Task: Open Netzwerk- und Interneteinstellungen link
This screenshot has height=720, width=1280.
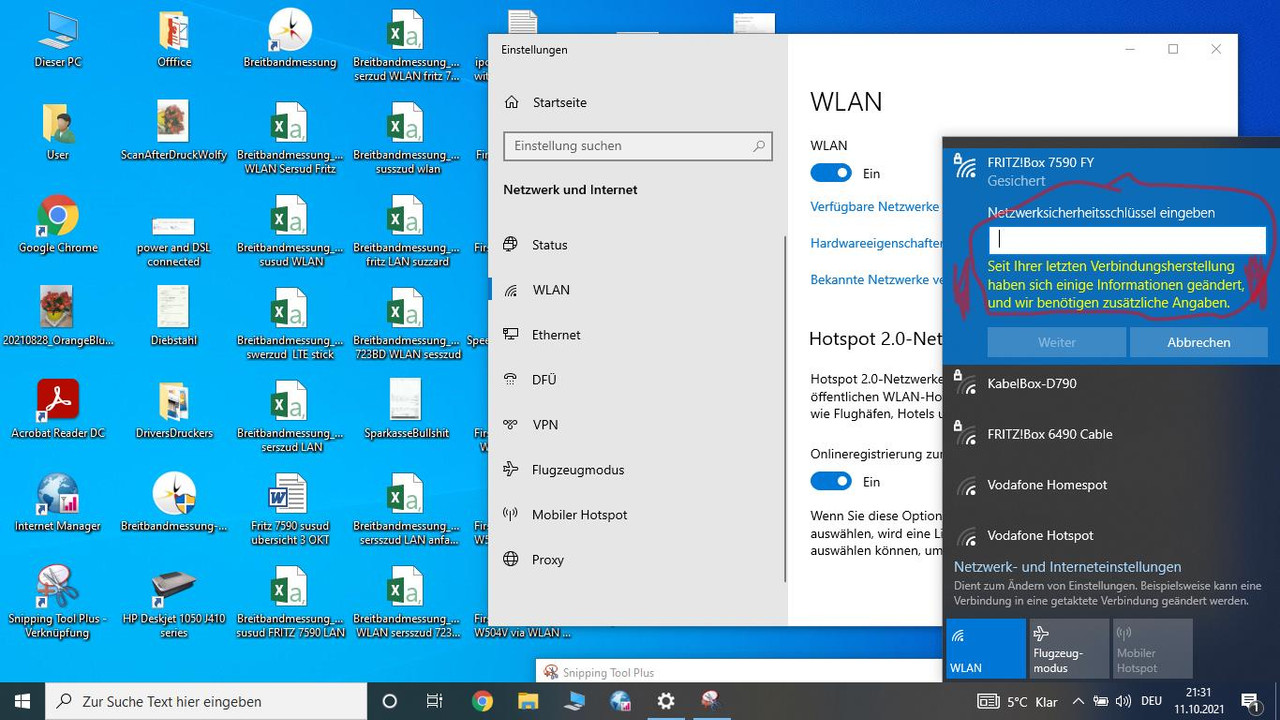Action: point(1067,566)
